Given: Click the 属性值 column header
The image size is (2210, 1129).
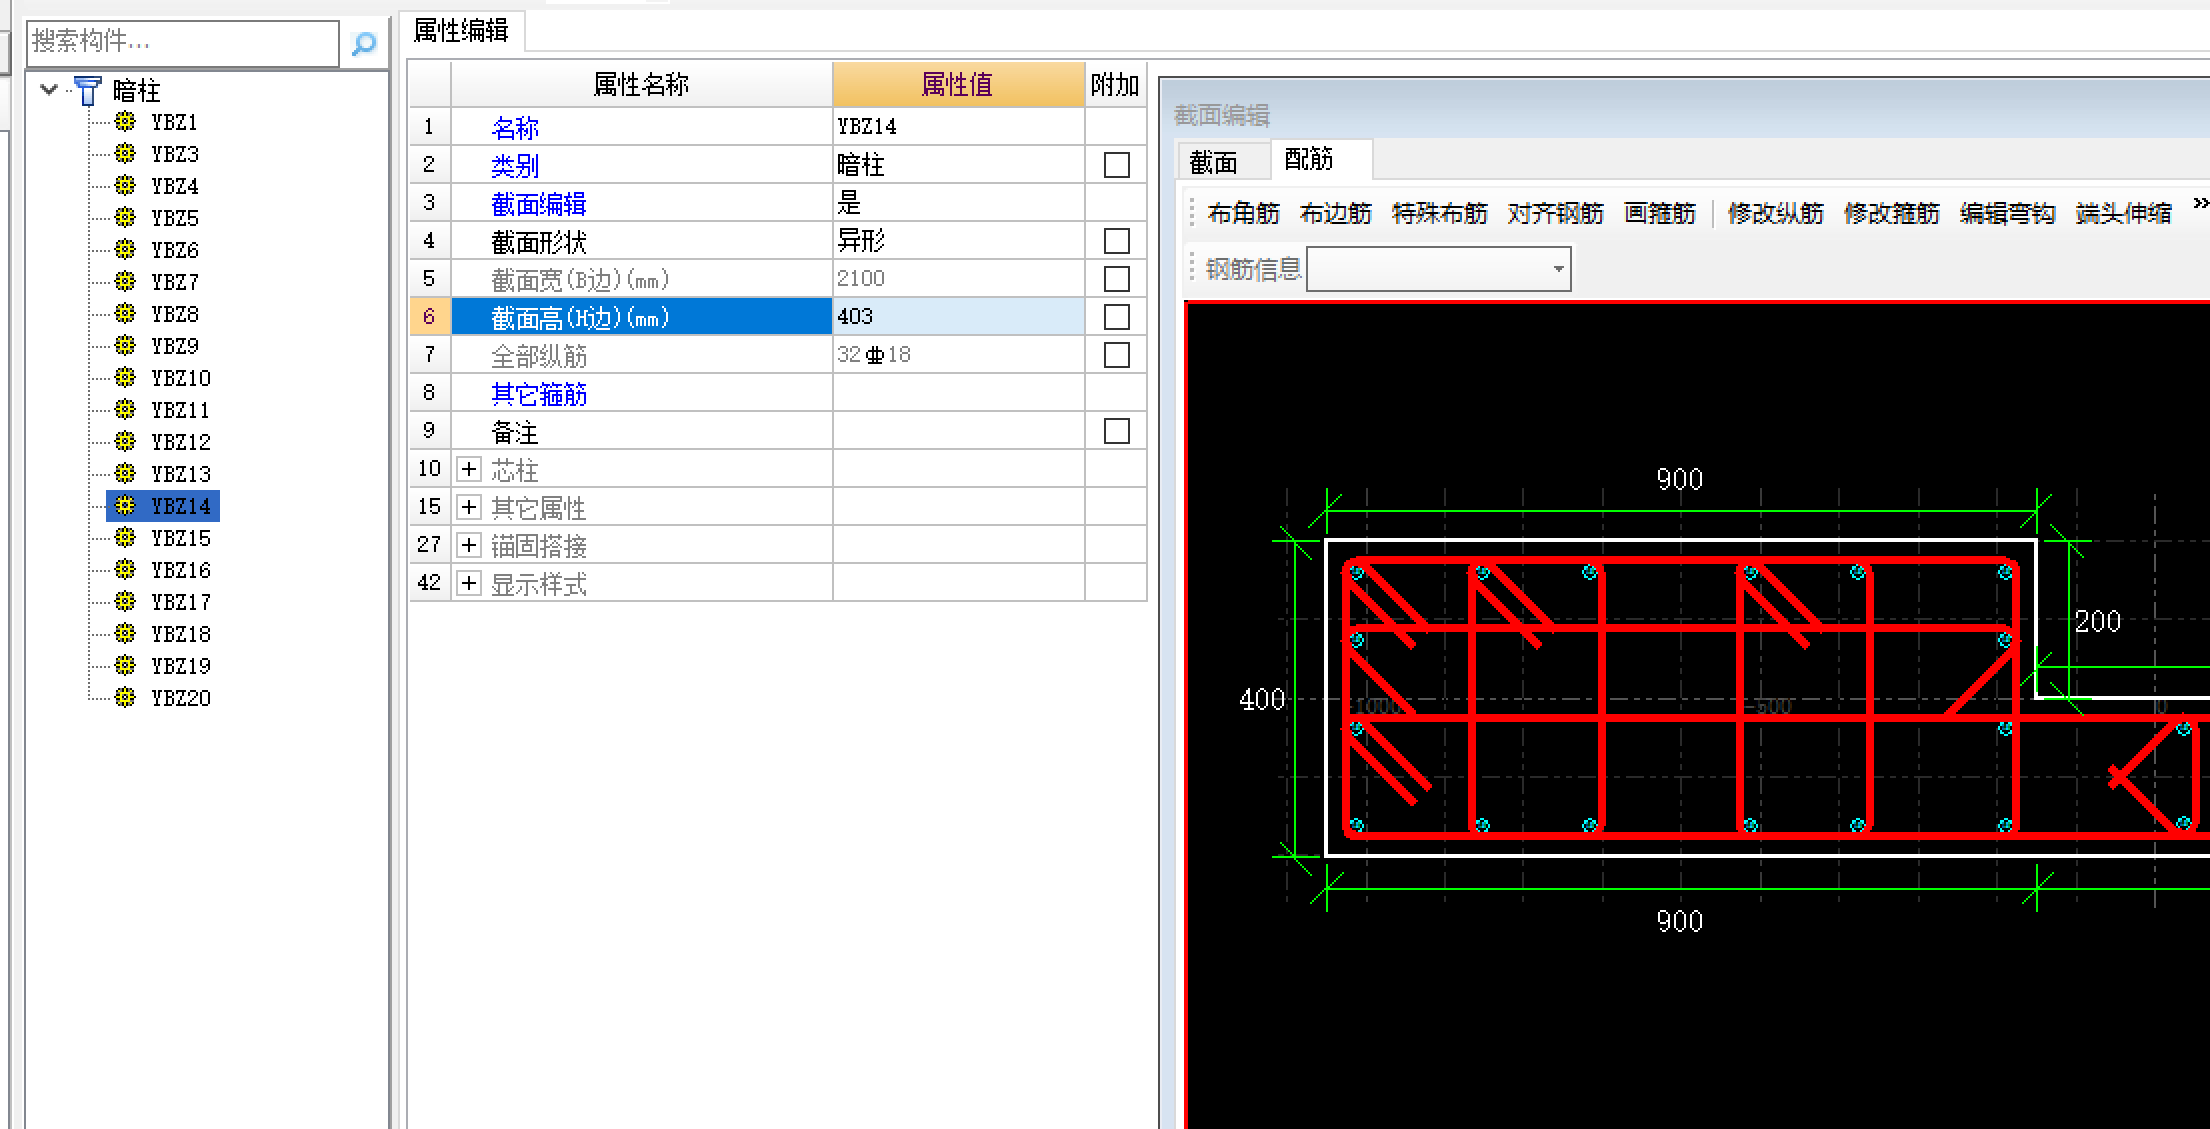Looking at the screenshot, I should [958, 84].
